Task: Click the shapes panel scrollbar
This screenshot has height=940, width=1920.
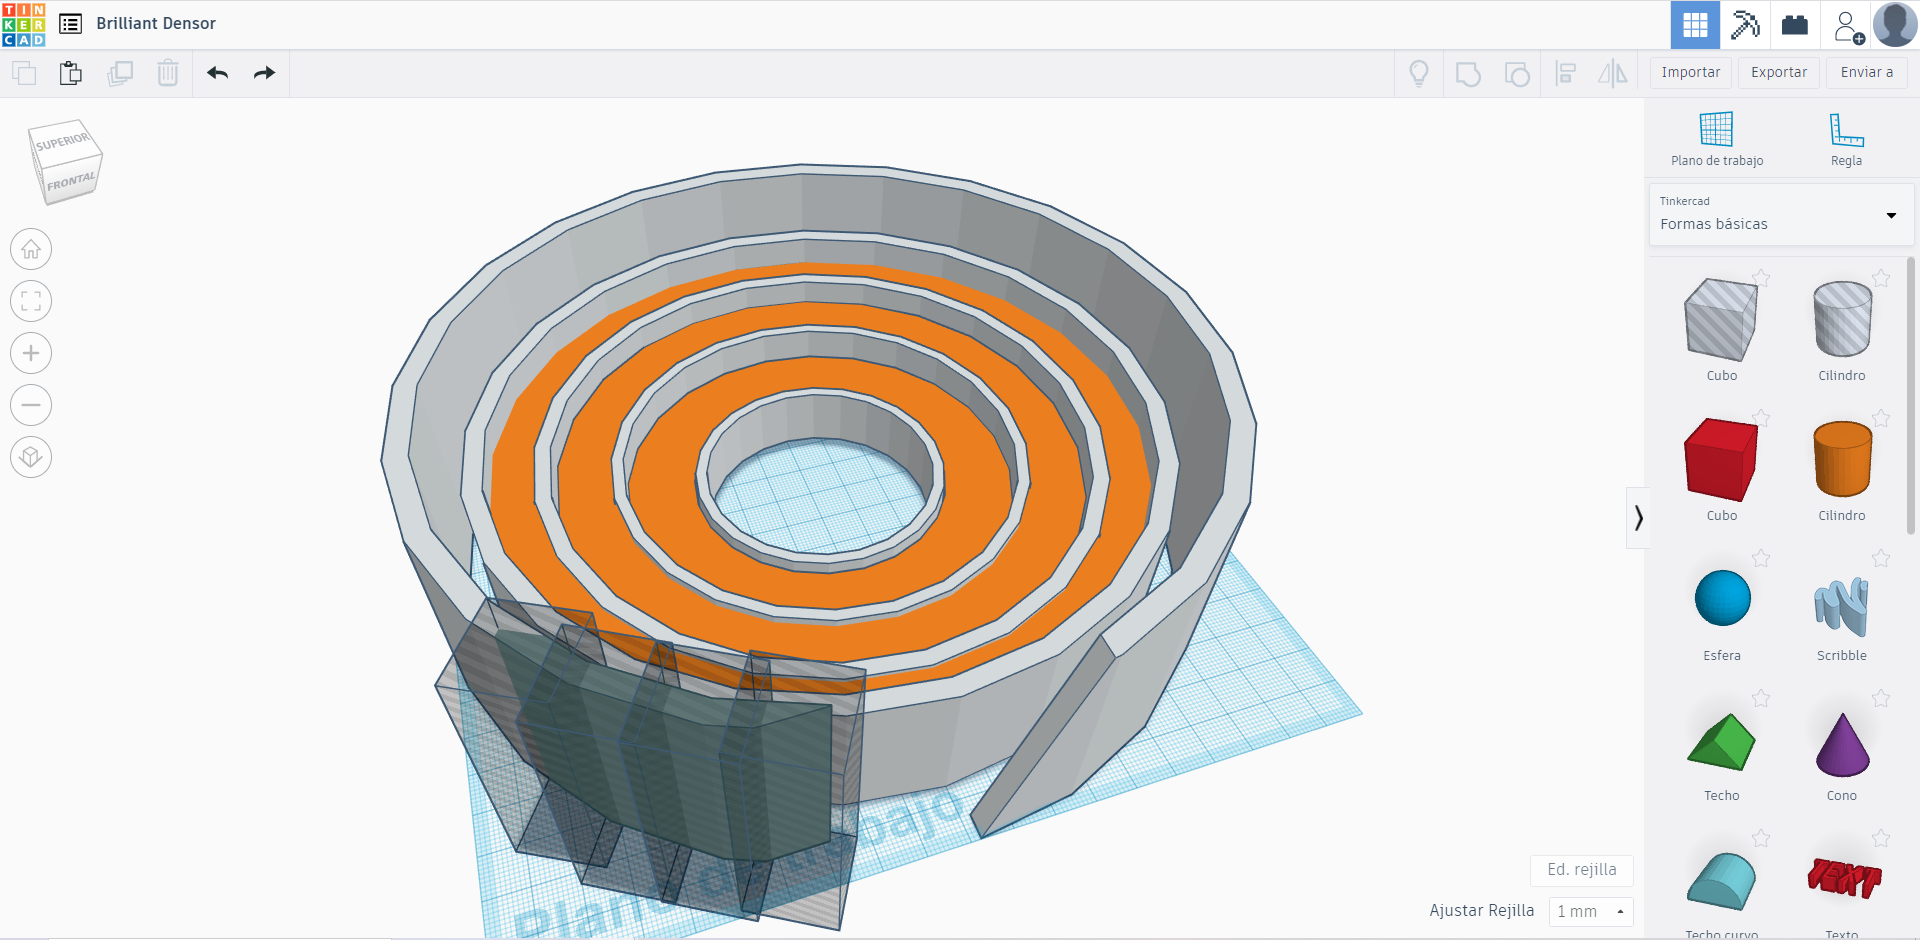Action: click(1911, 395)
